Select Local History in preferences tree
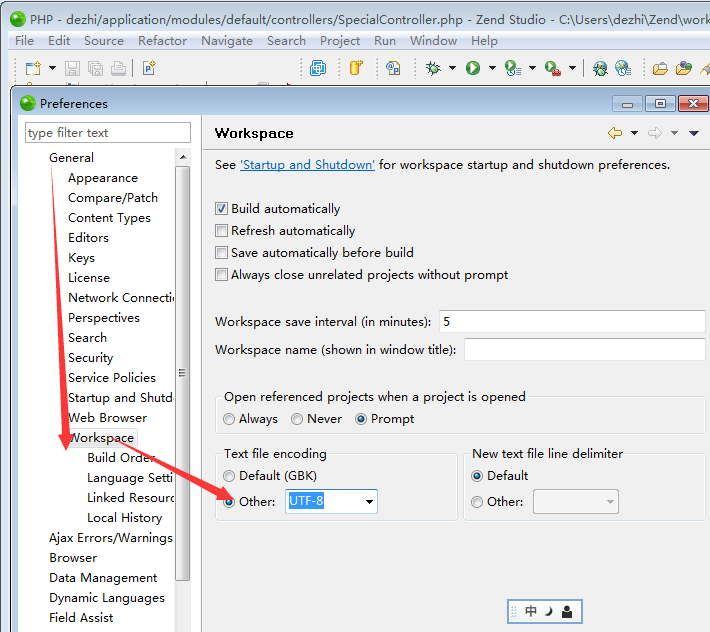710x632 pixels. (125, 517)
